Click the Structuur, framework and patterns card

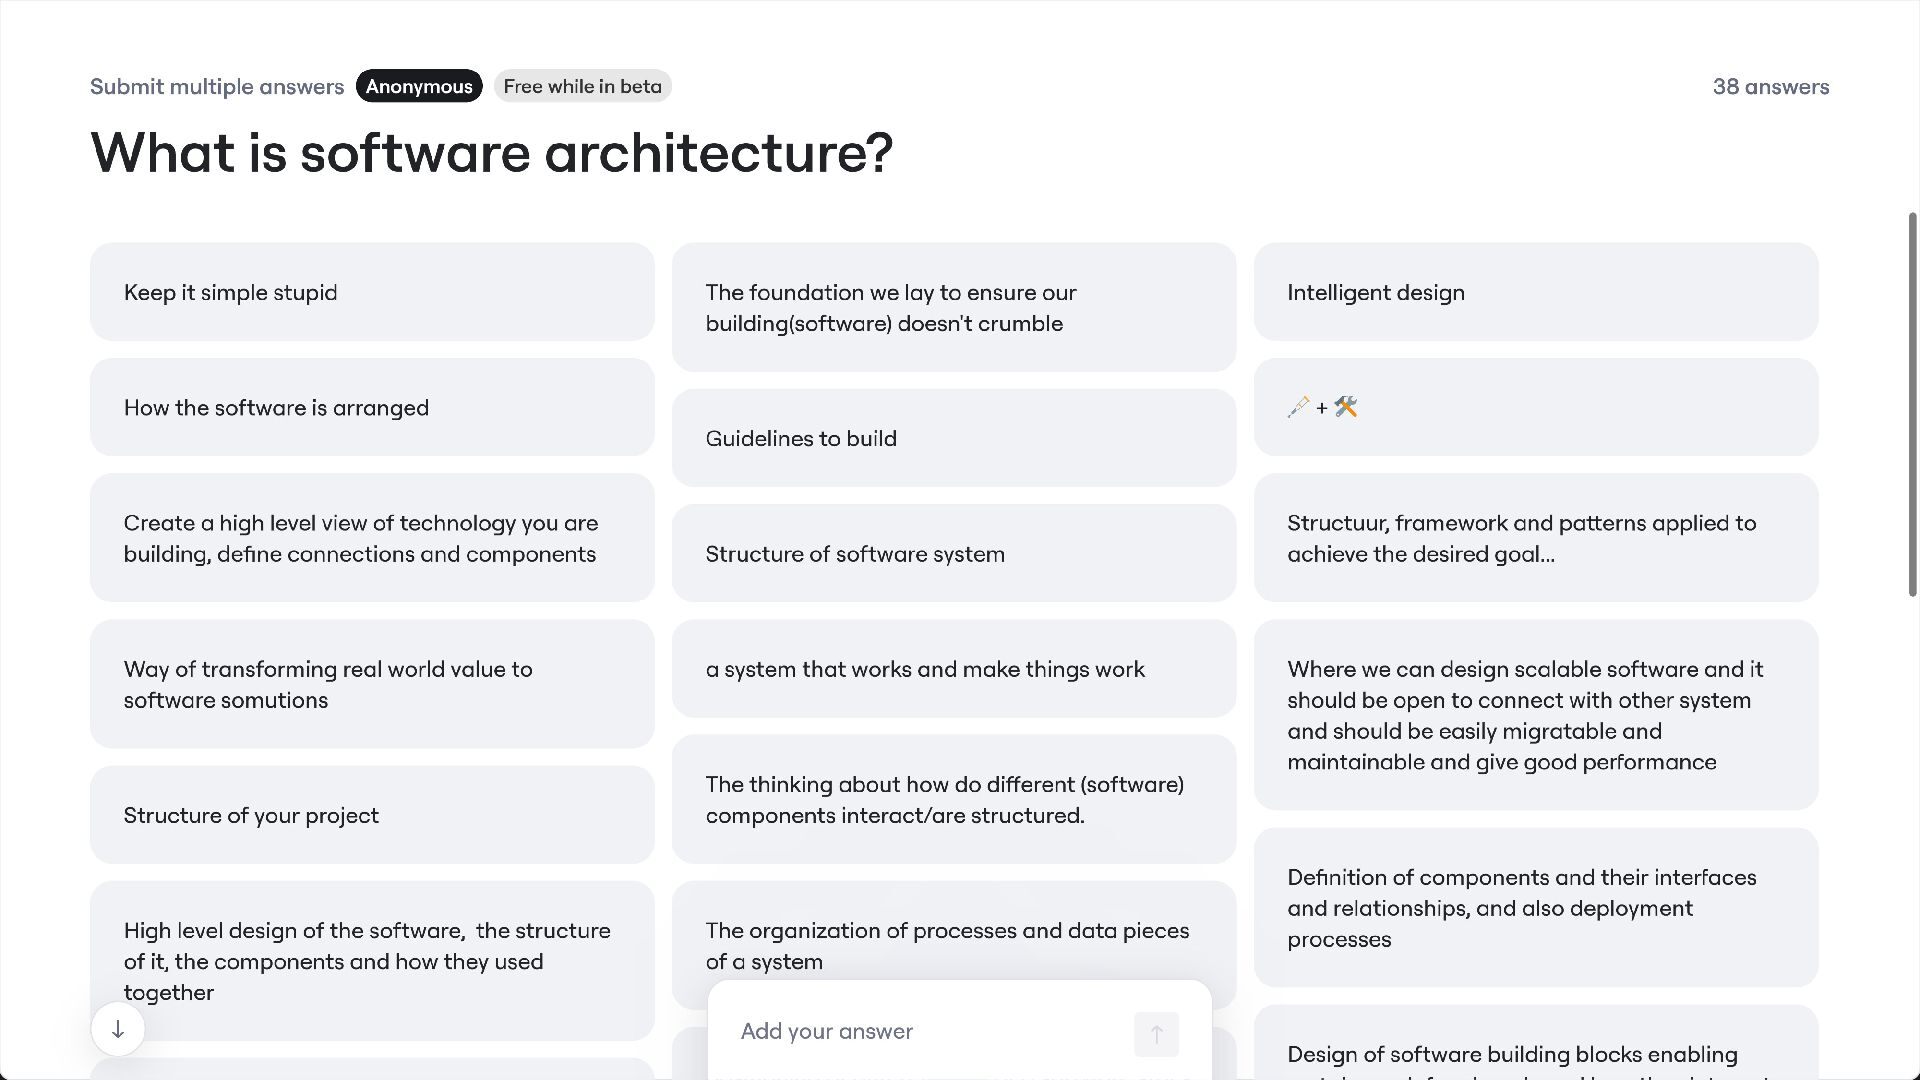pyautogui.click(x=1535, y=538)
